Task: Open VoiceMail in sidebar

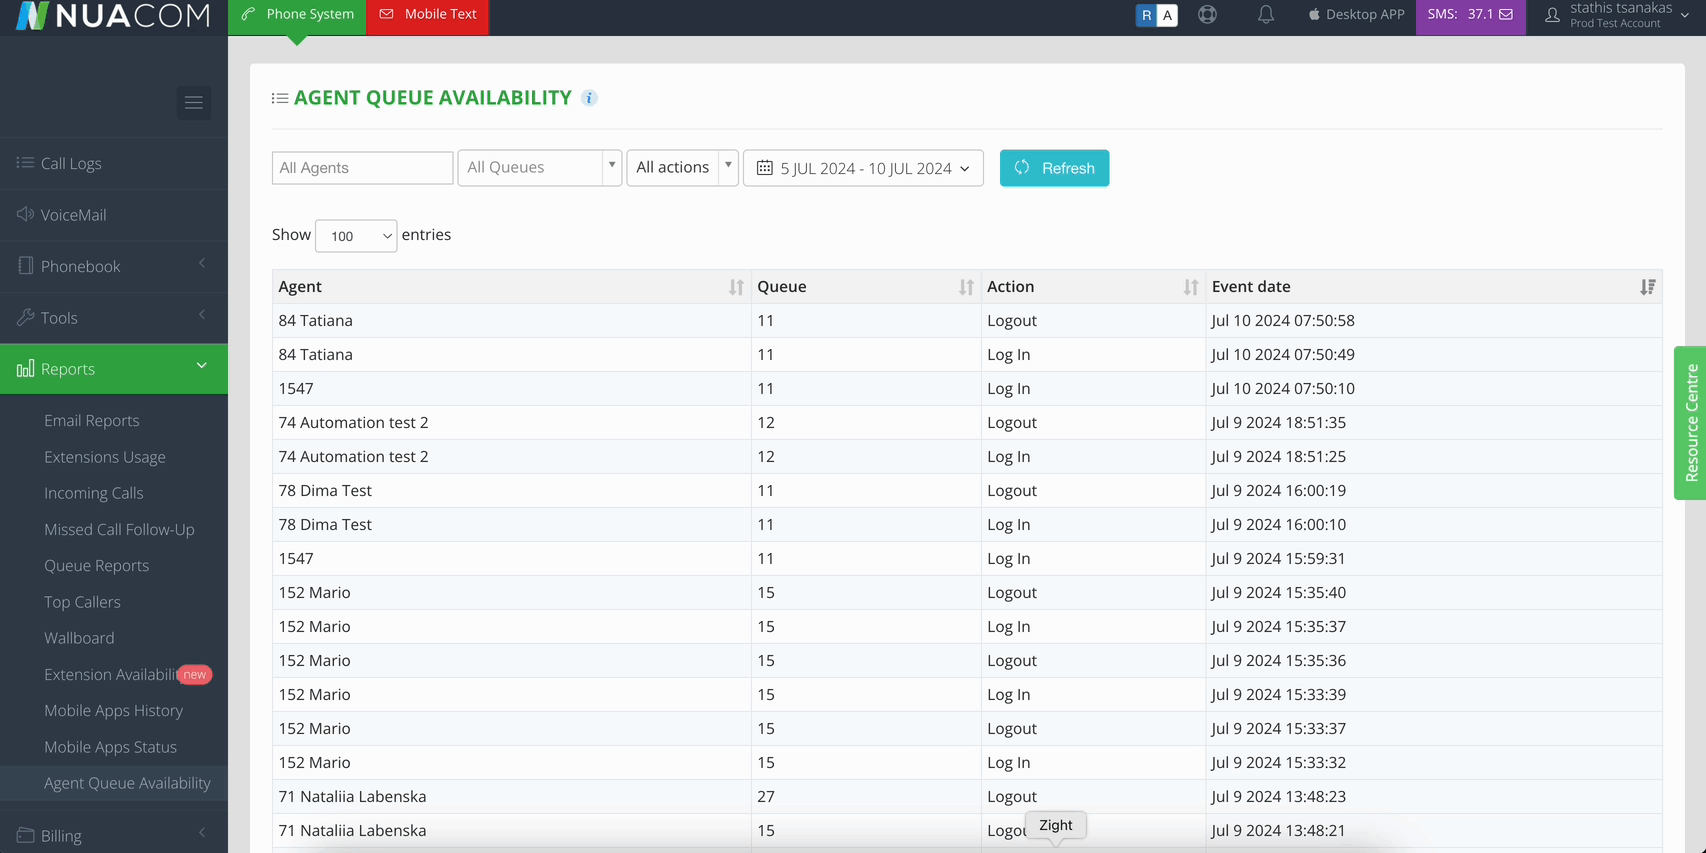Action: pos(114,215)
